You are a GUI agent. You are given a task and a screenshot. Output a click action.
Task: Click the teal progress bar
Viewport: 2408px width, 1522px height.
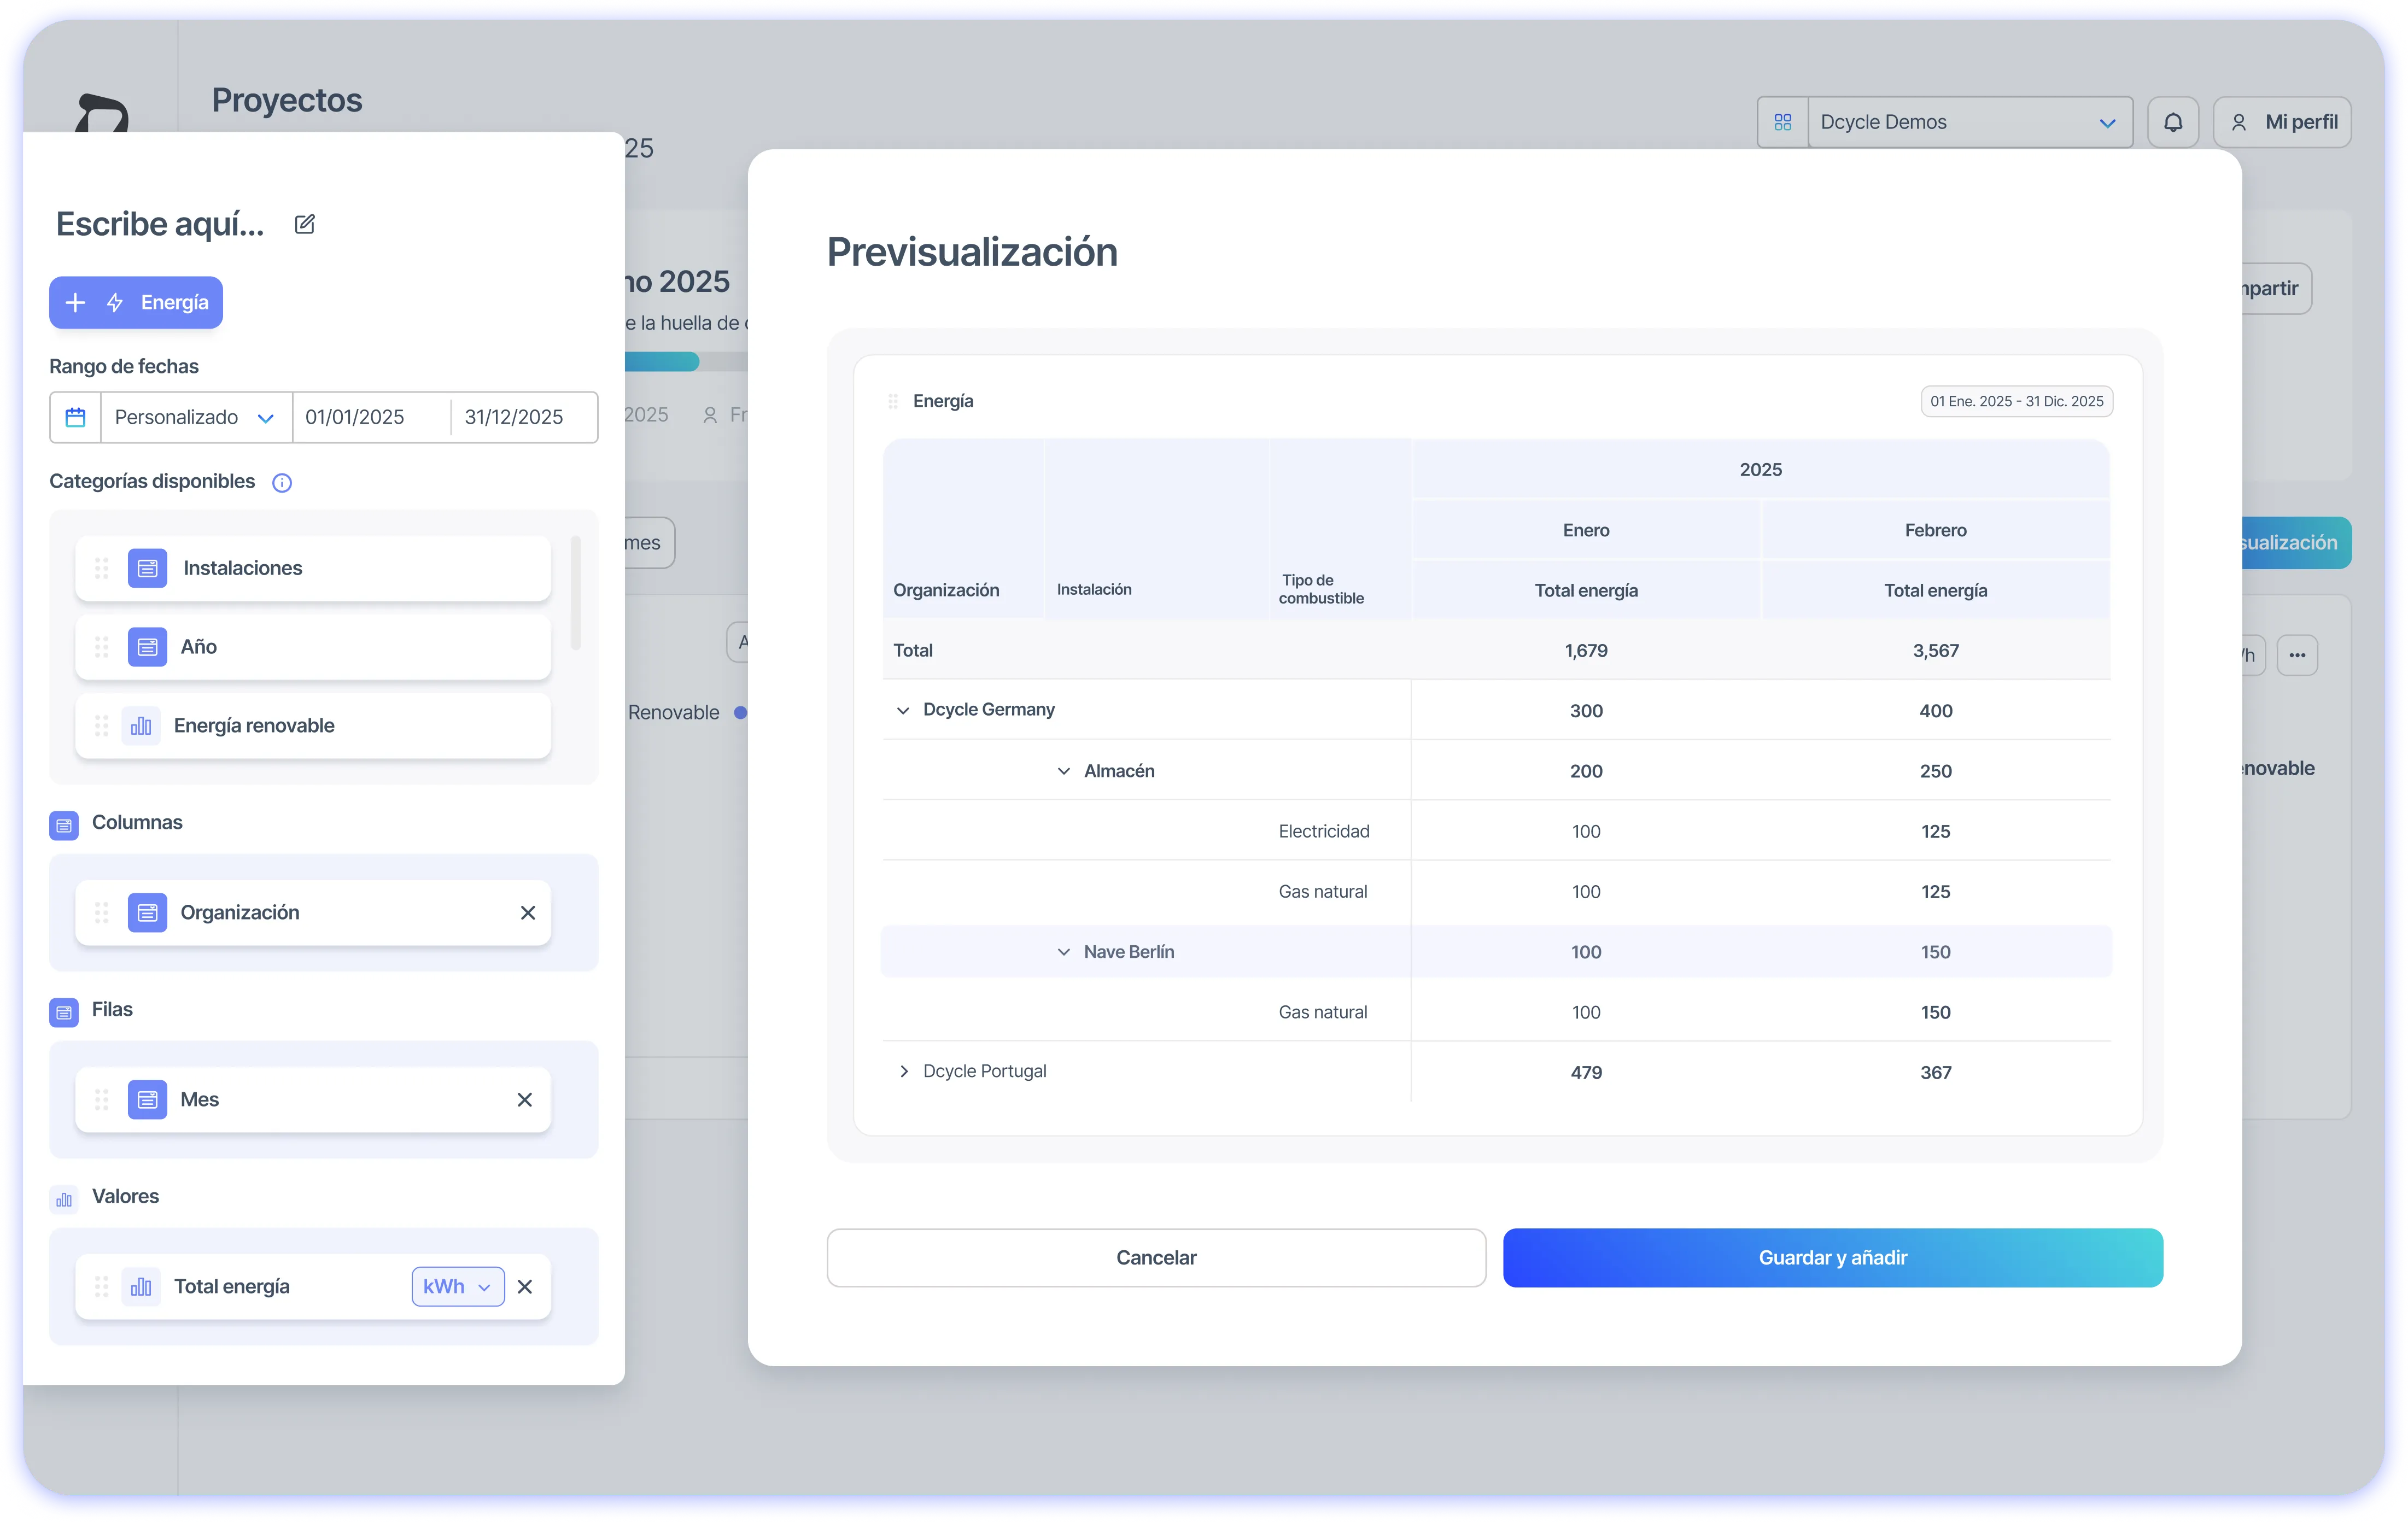click(x=660, y=361)
